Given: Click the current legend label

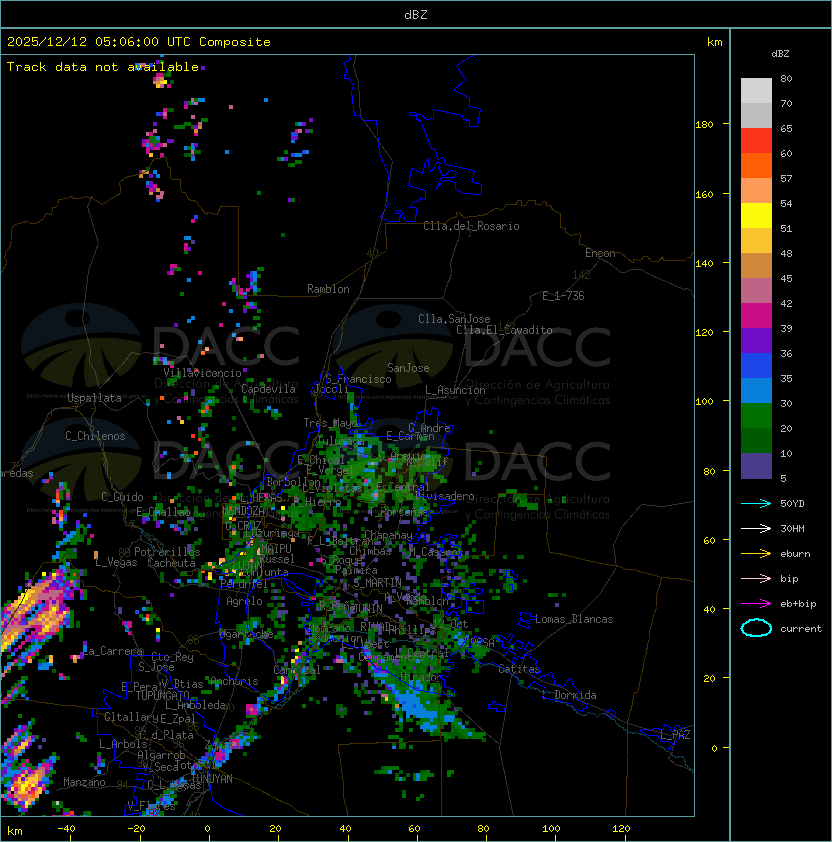Looking at the screenshot, I should click(x=801, y=629).
